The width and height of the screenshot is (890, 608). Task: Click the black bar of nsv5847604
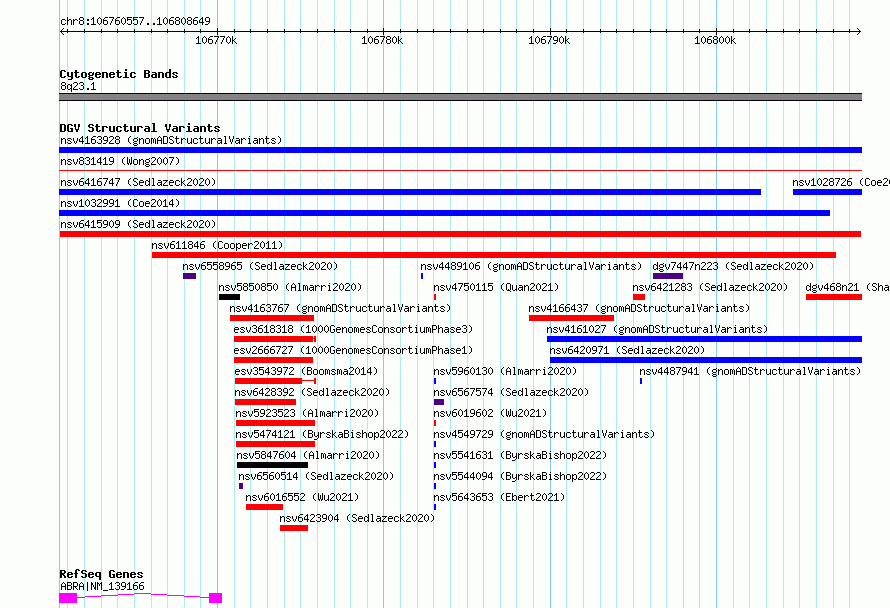pyautogui.click(x=272, y=465)
